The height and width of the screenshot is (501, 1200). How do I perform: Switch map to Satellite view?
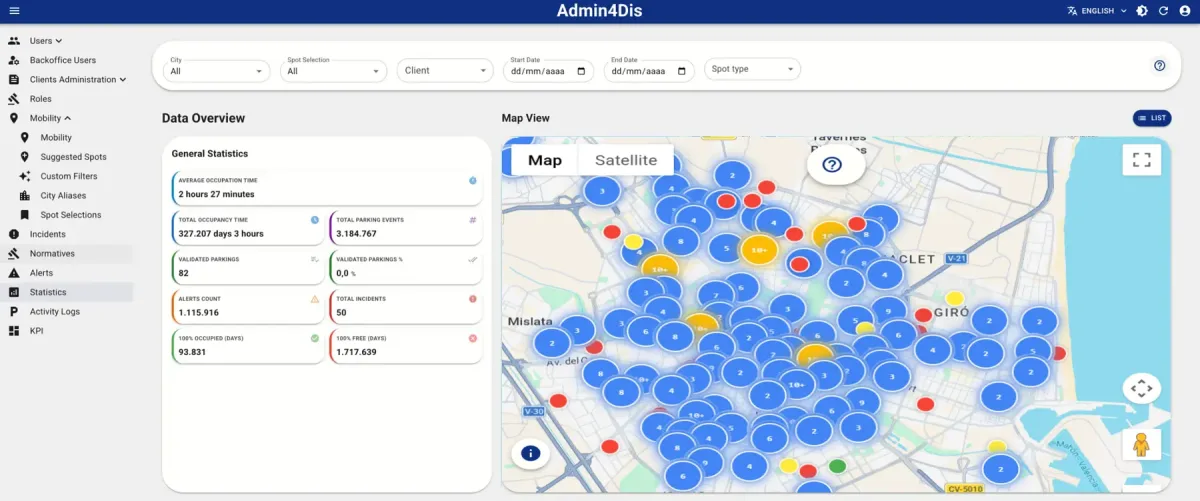click(x=626, y=160)
